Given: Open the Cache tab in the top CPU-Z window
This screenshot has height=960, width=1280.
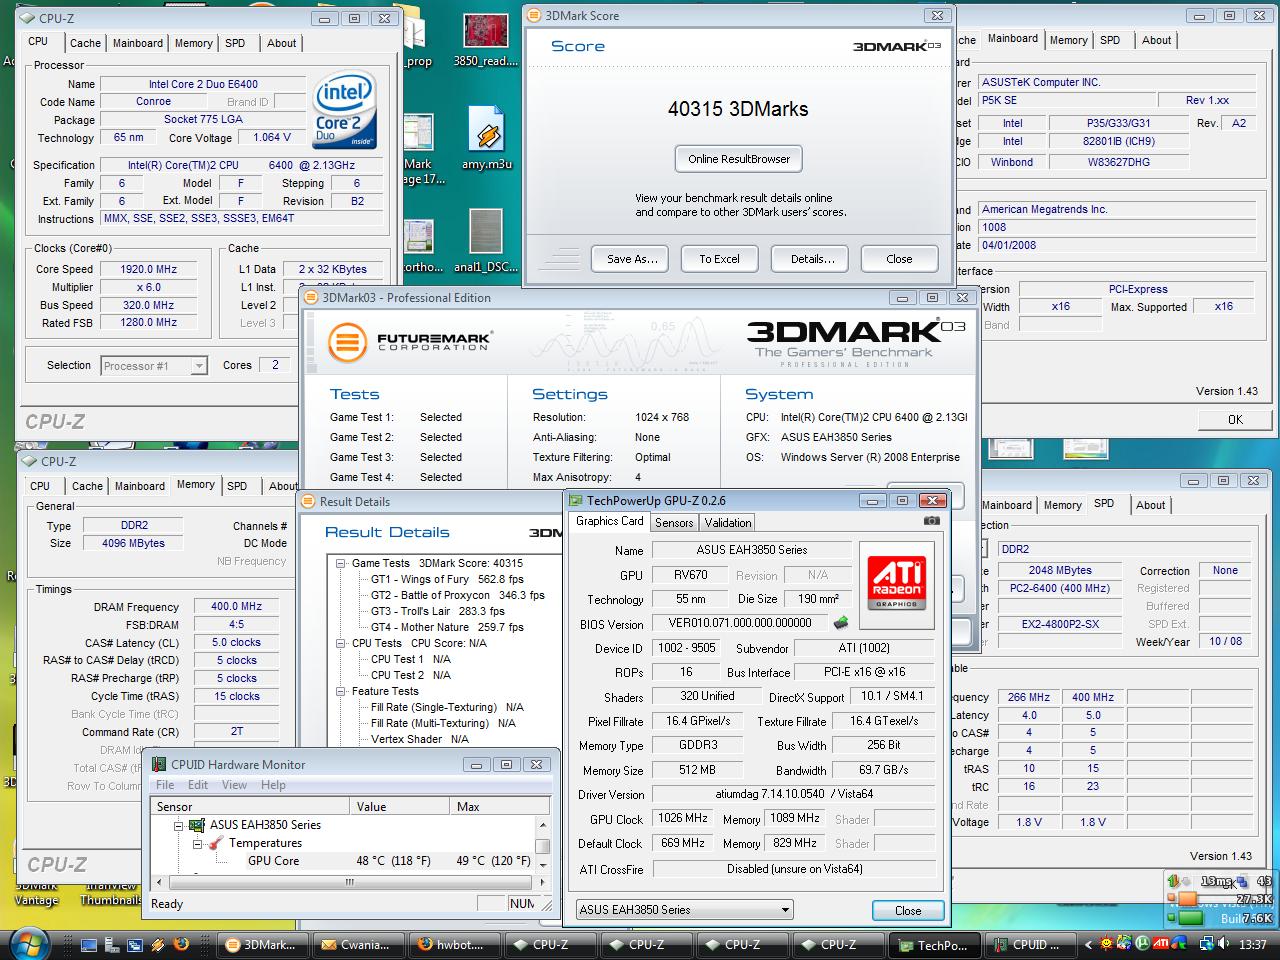Looking at the screenshot, I should [85, 43].
